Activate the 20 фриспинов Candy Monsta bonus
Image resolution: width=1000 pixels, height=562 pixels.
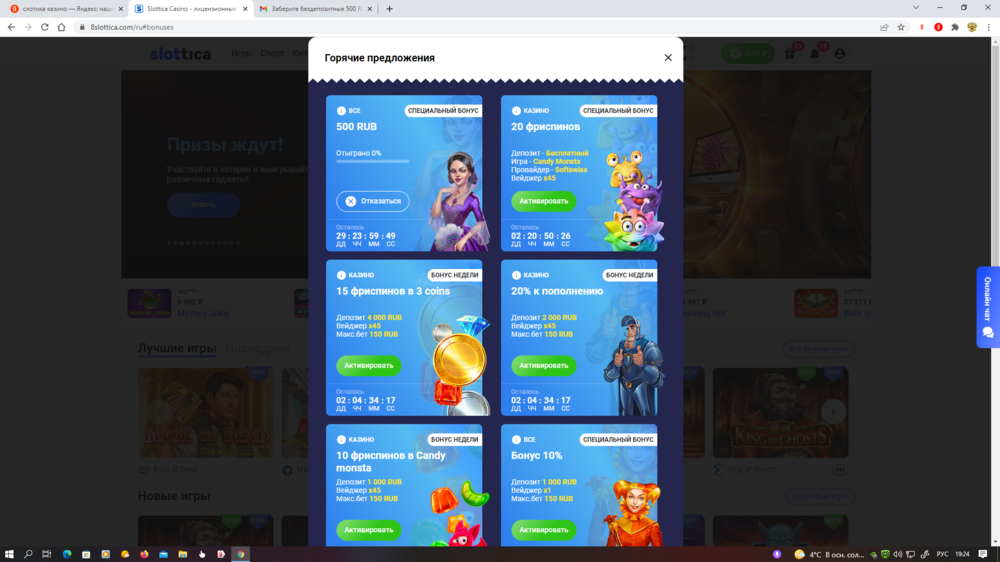click(x=543, y=201)
